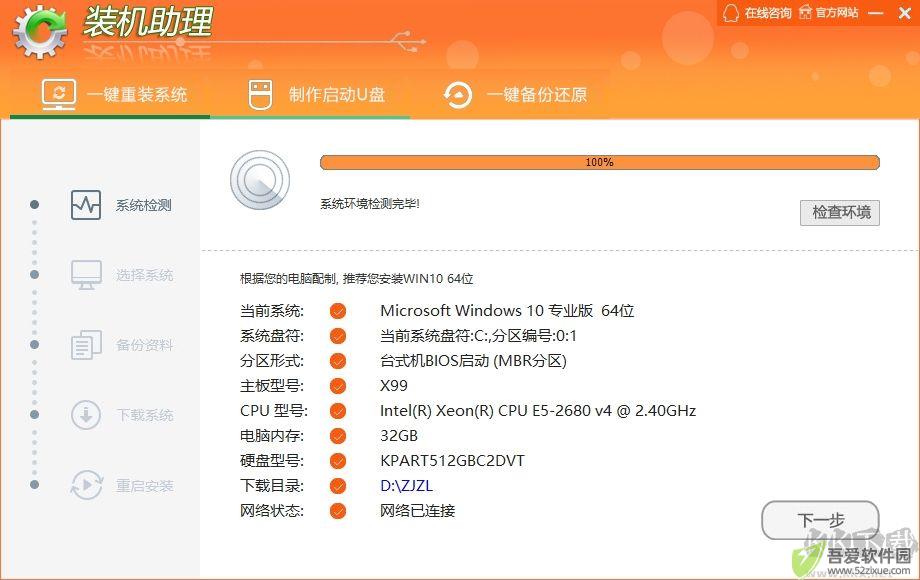
Task: Click the reinstall monitor icon
Action: point(59,94)
